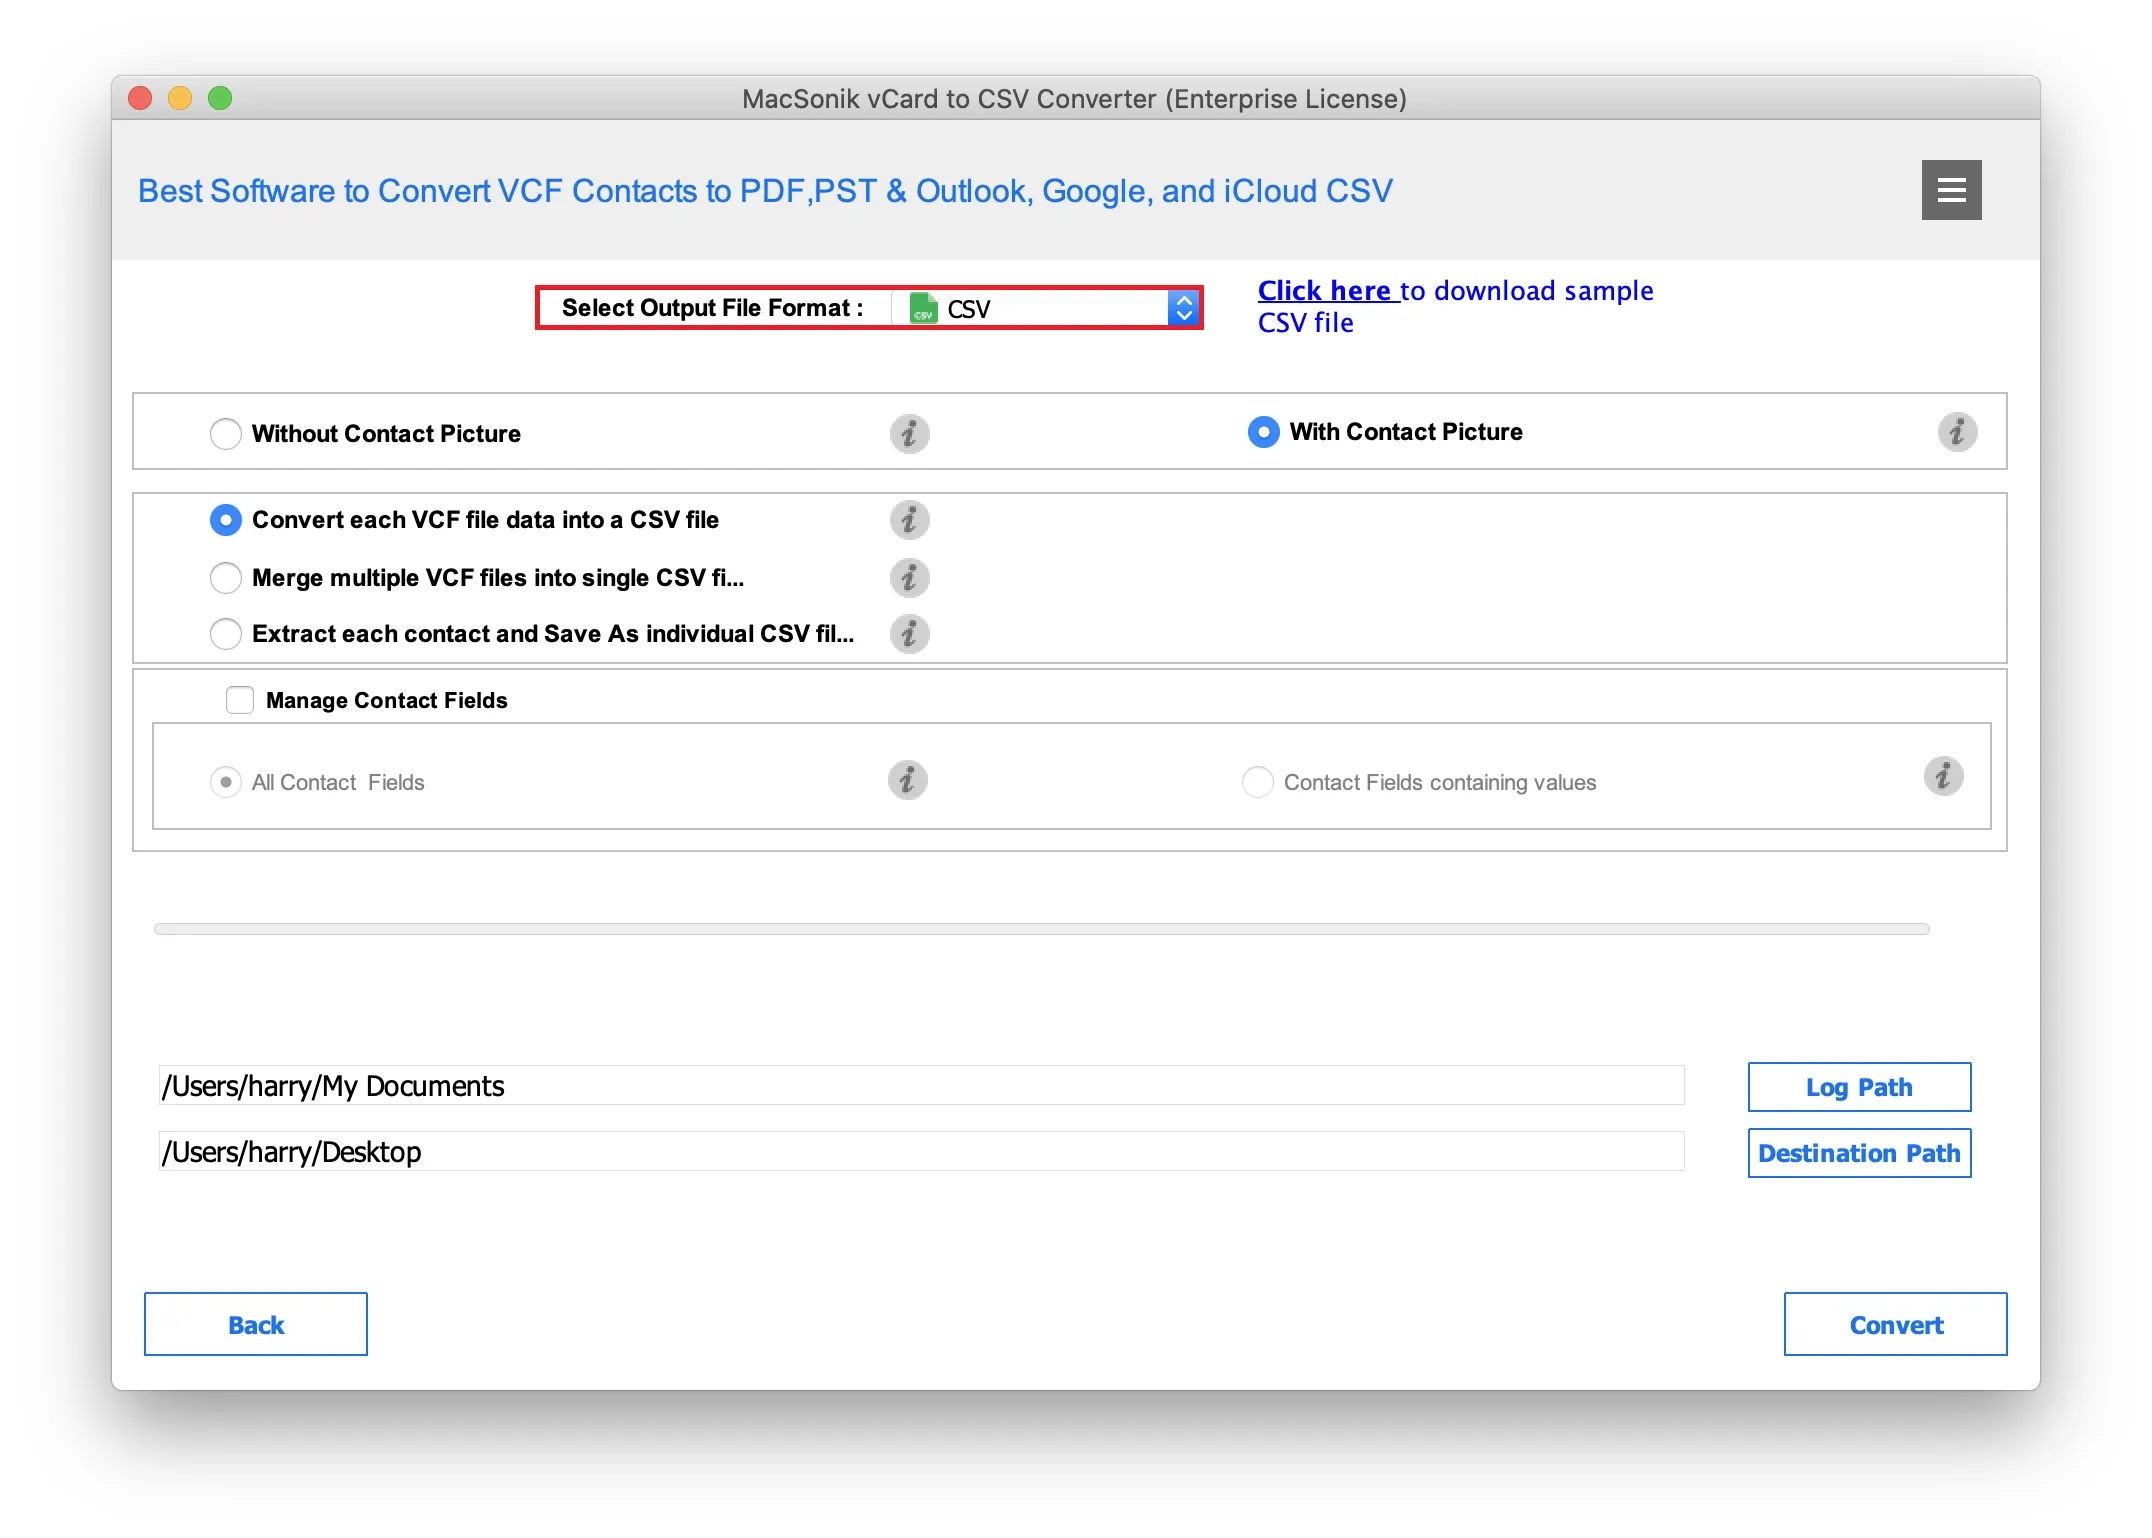The height and width of the screenshot is (1538, 2152).
Task: Click the Destination Path button
Action: pos(1859,1153)
